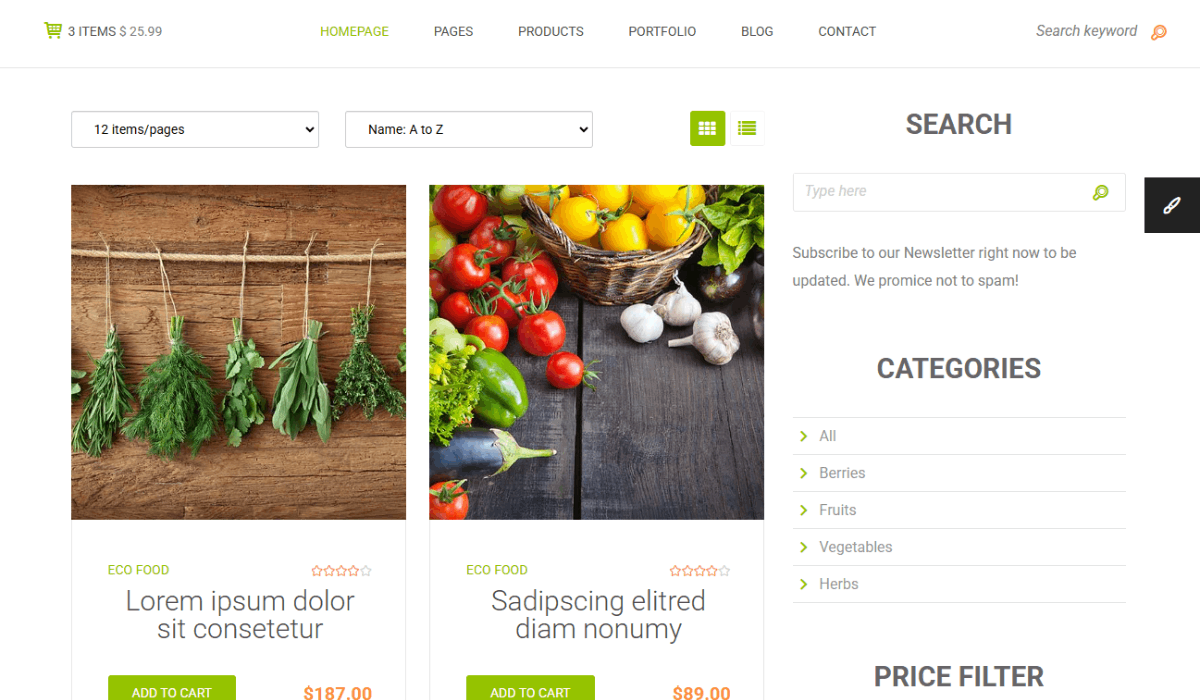Click the sidebar search magnifier icon
The width and height of the screenshot is (1200, 700).
(x=1101, y=192)
